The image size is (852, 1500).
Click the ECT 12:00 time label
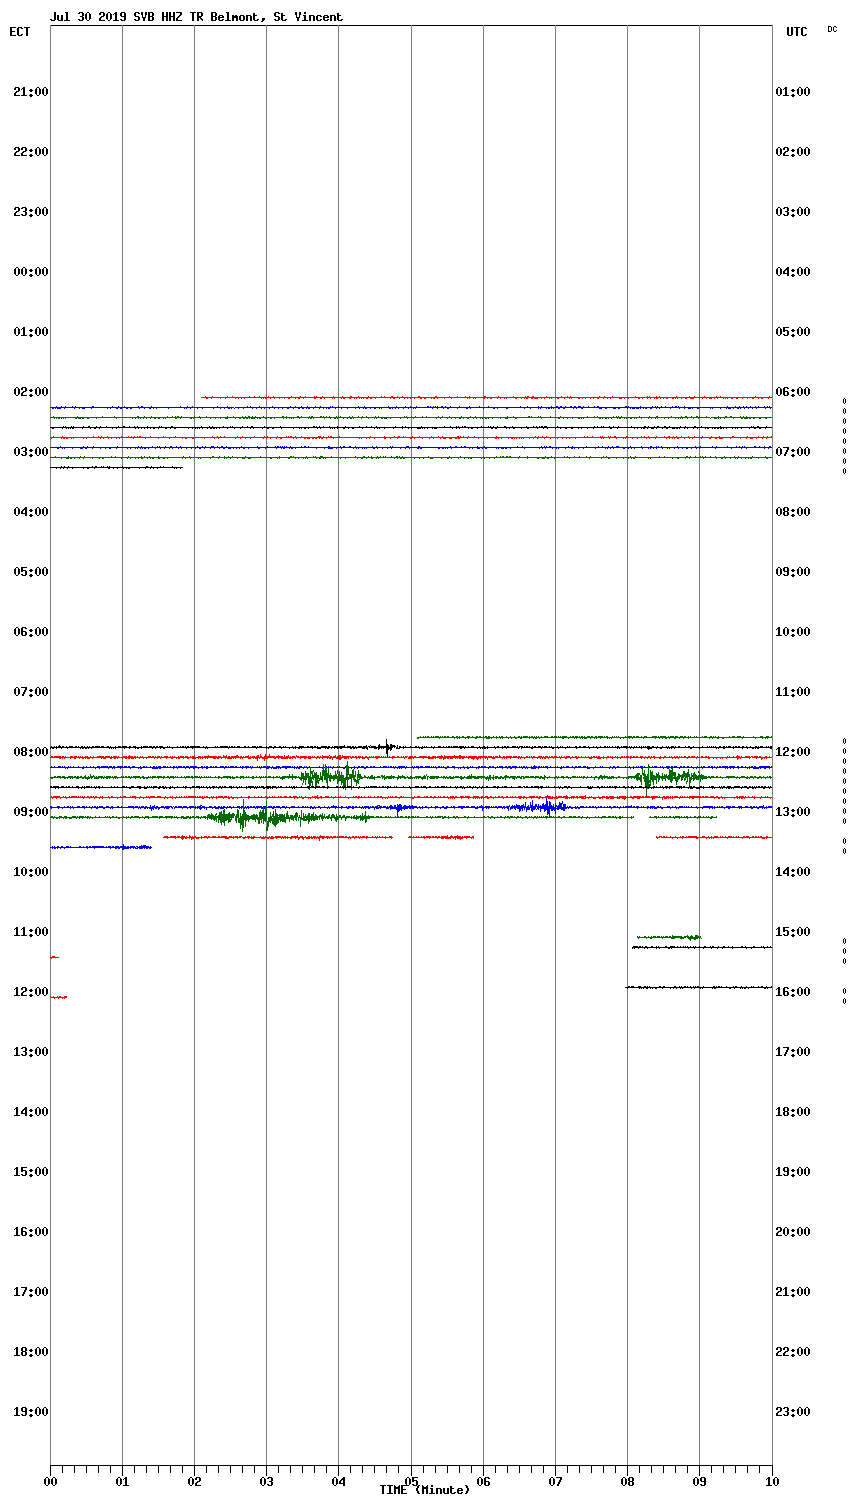[31, 992]
